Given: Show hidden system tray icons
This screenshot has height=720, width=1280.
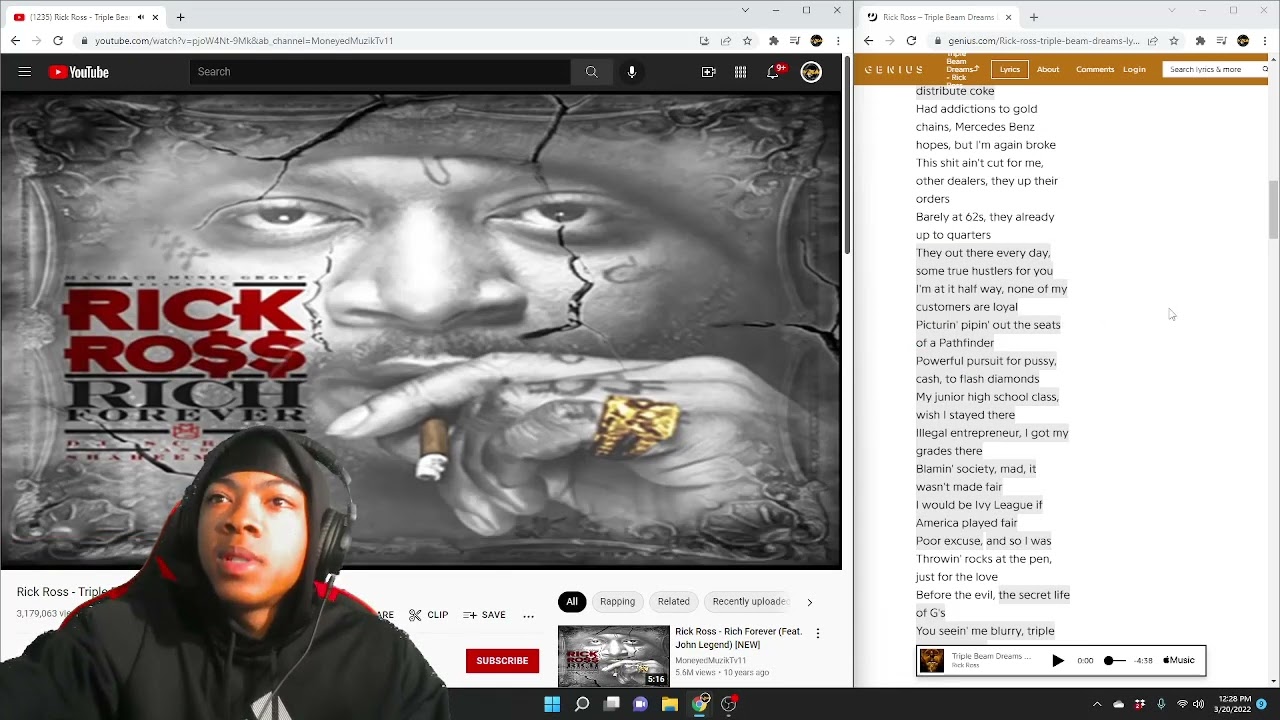Looking at the screenshot, I should pos(1097,704).
